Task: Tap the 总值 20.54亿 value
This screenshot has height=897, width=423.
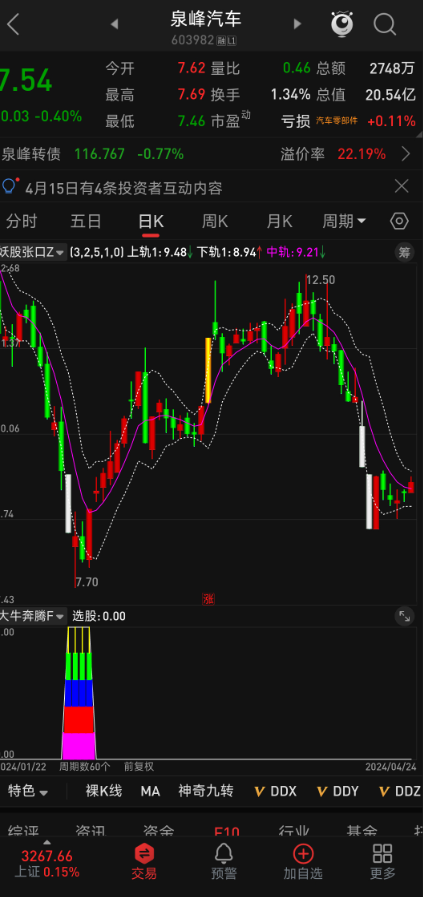Action: (366, 94)
